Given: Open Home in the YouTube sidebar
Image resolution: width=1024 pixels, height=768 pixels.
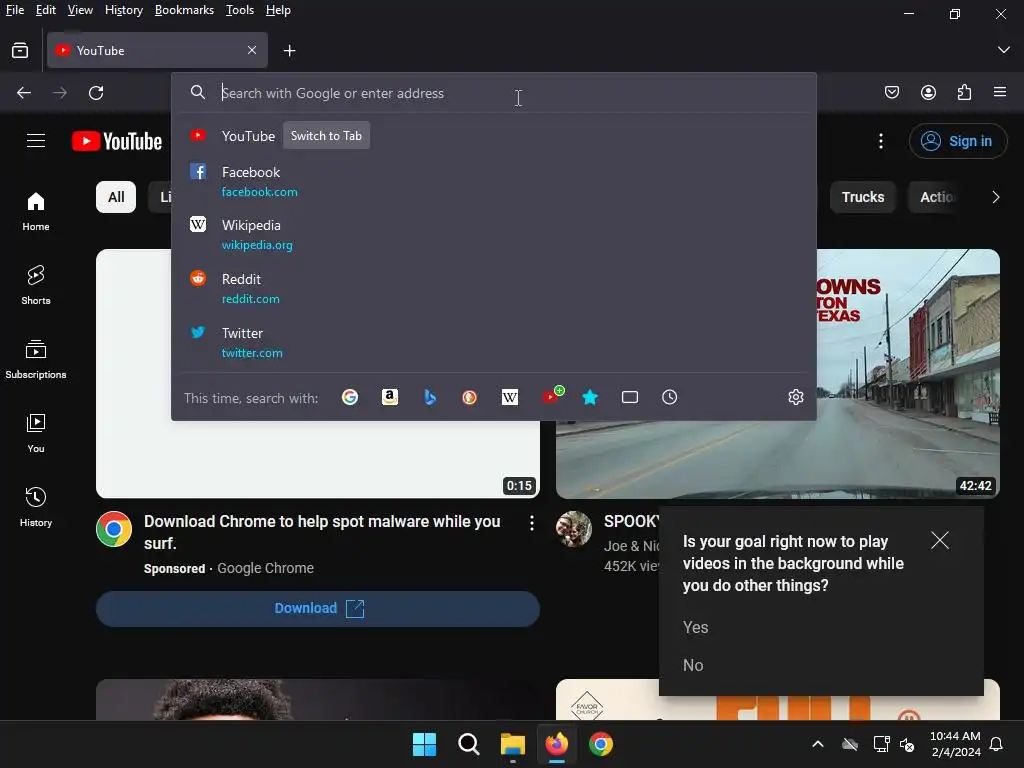Looking at the screenshot, I should click(x=36, y=212).
